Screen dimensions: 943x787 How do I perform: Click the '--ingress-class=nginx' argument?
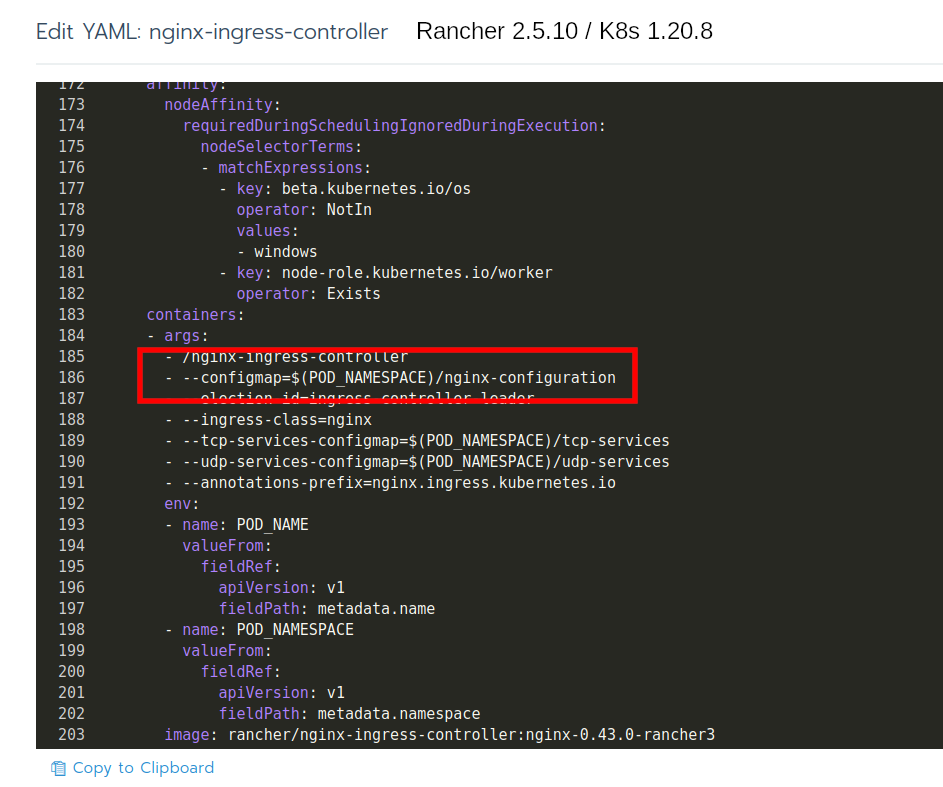pos(277,420)
